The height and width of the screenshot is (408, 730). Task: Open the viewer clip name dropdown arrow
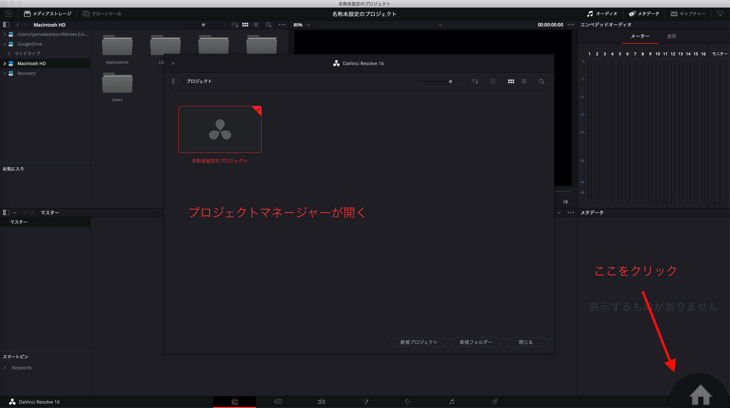coord(440,25)
